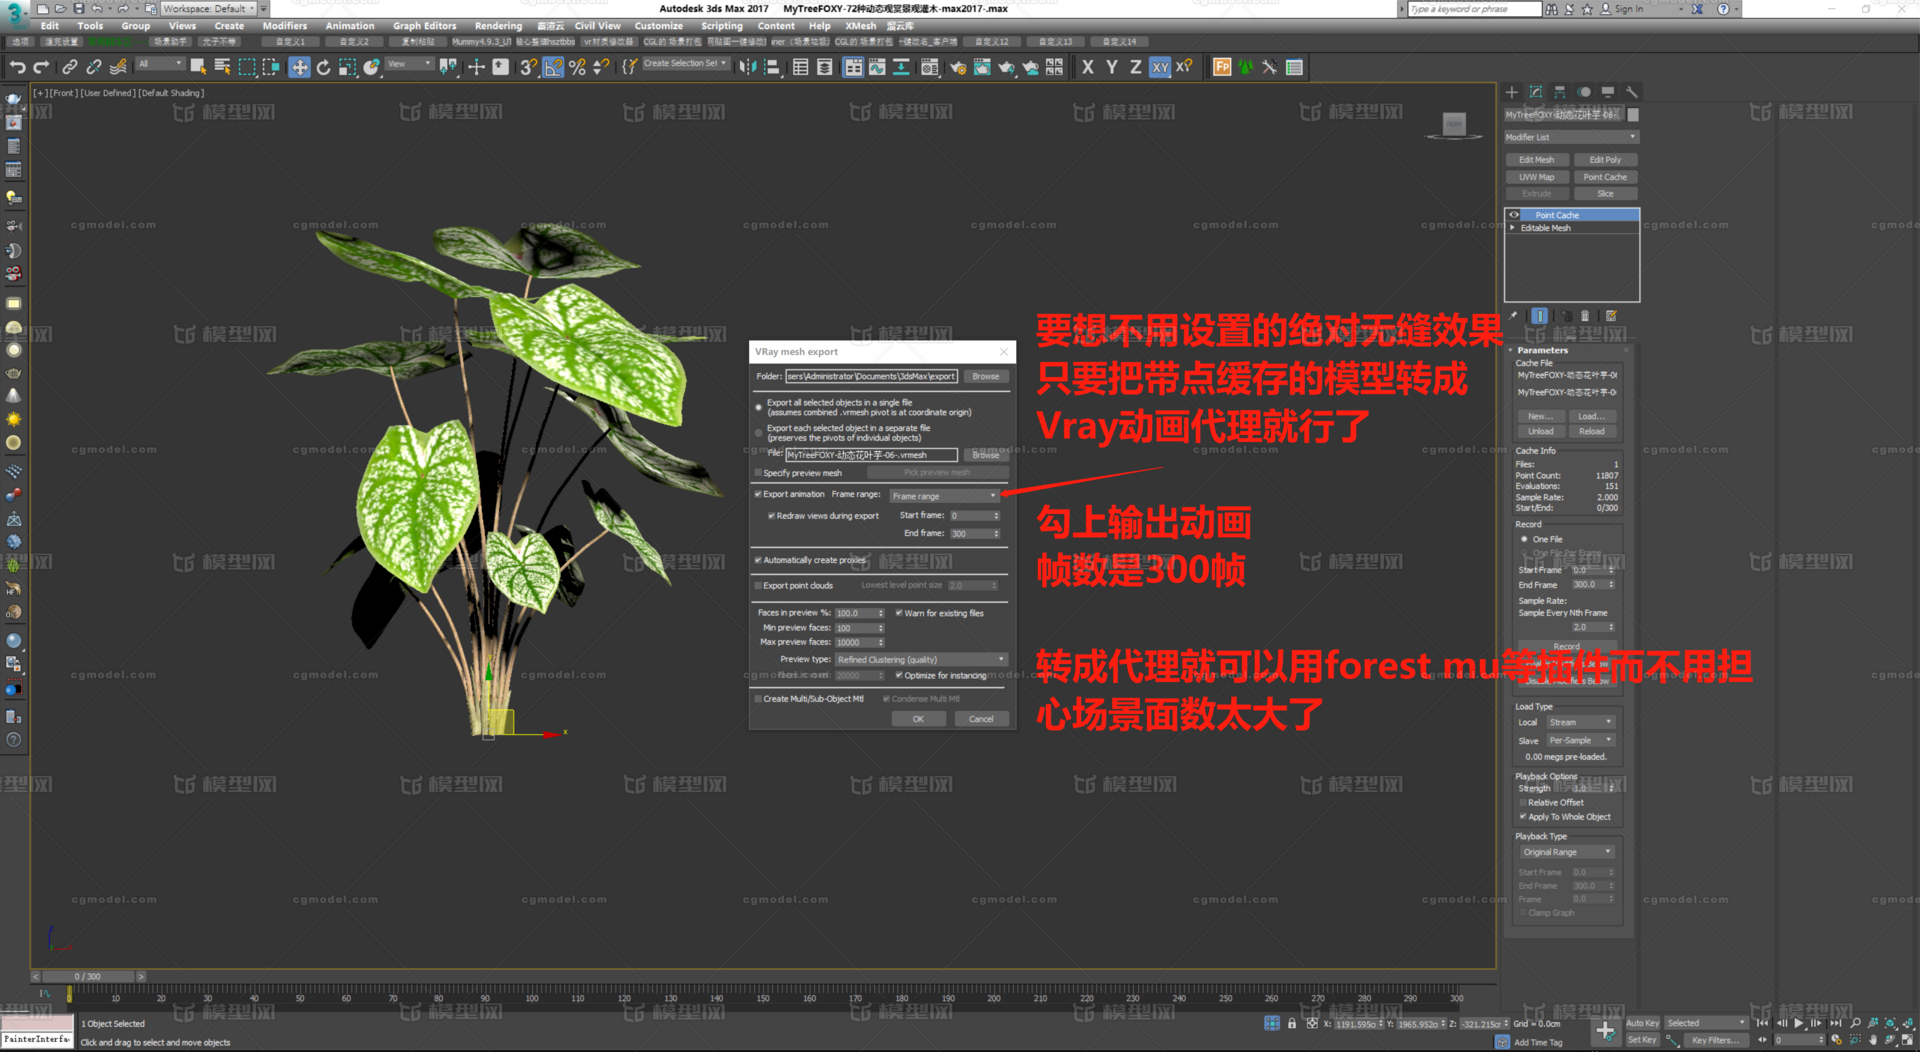The height and width of the screenshot is (1052, 1920).
Task: Toggle Point Cache modifier eye visibility
Action: pos(1514,215)
